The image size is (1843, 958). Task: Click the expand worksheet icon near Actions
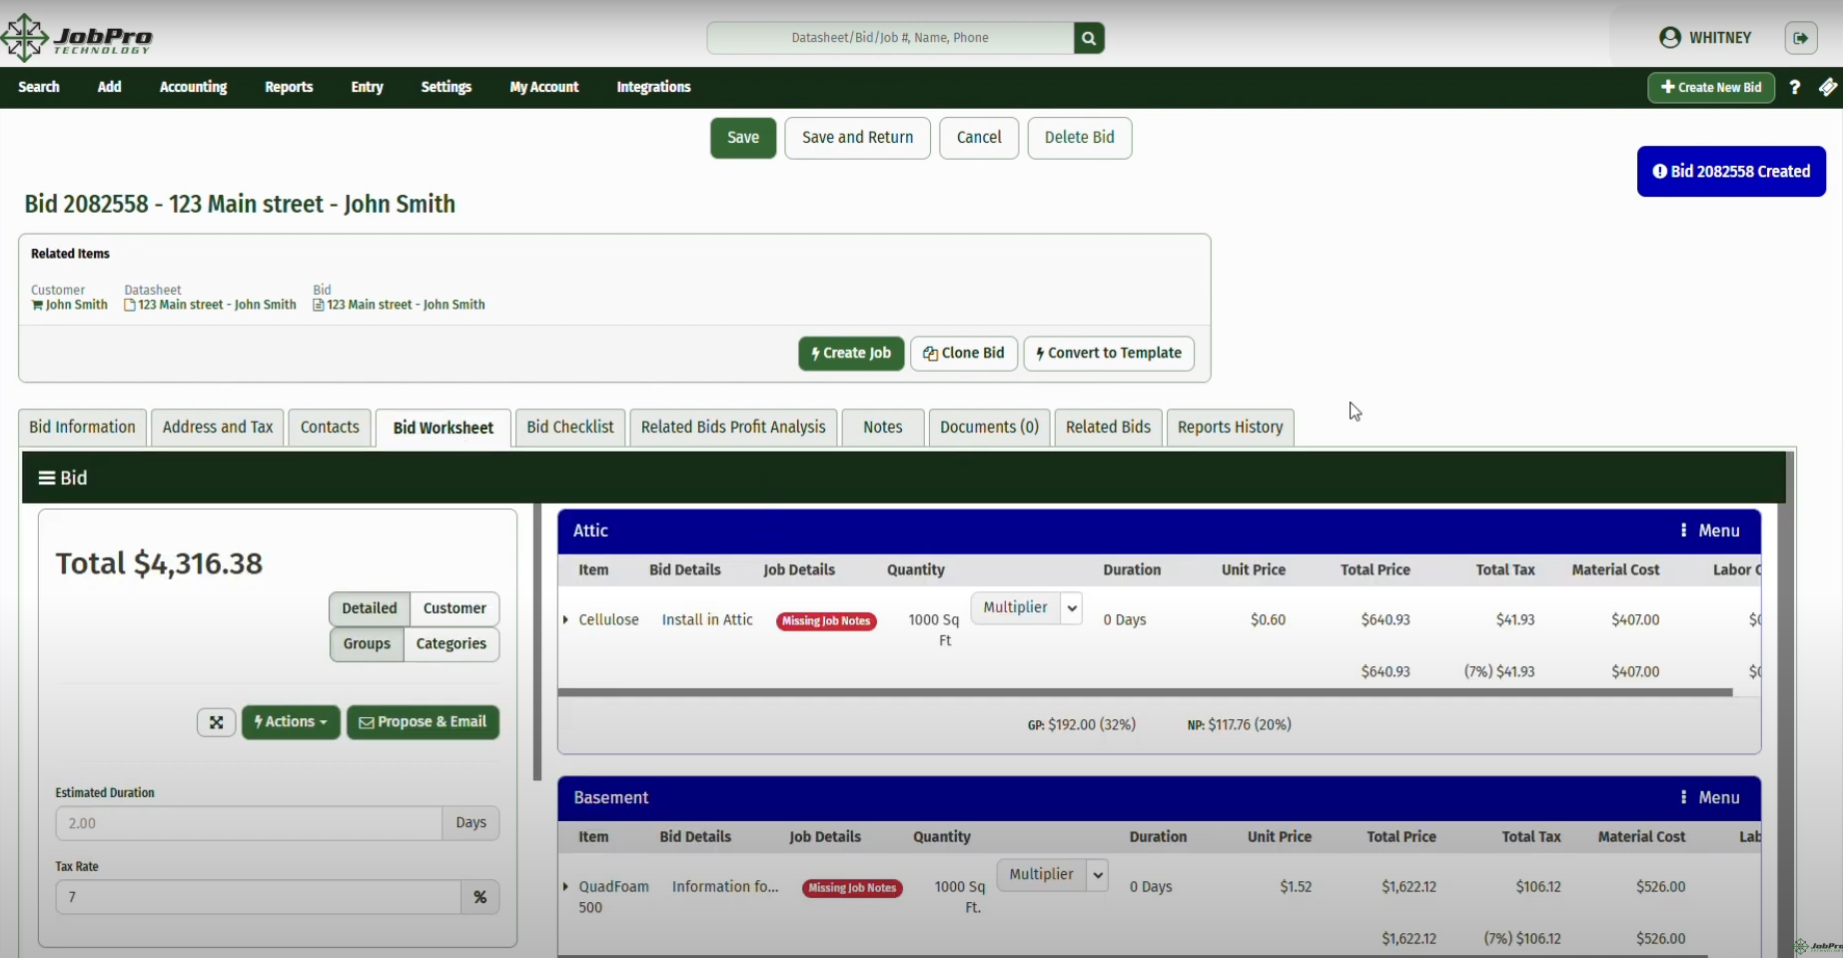(x=216, y=722)
